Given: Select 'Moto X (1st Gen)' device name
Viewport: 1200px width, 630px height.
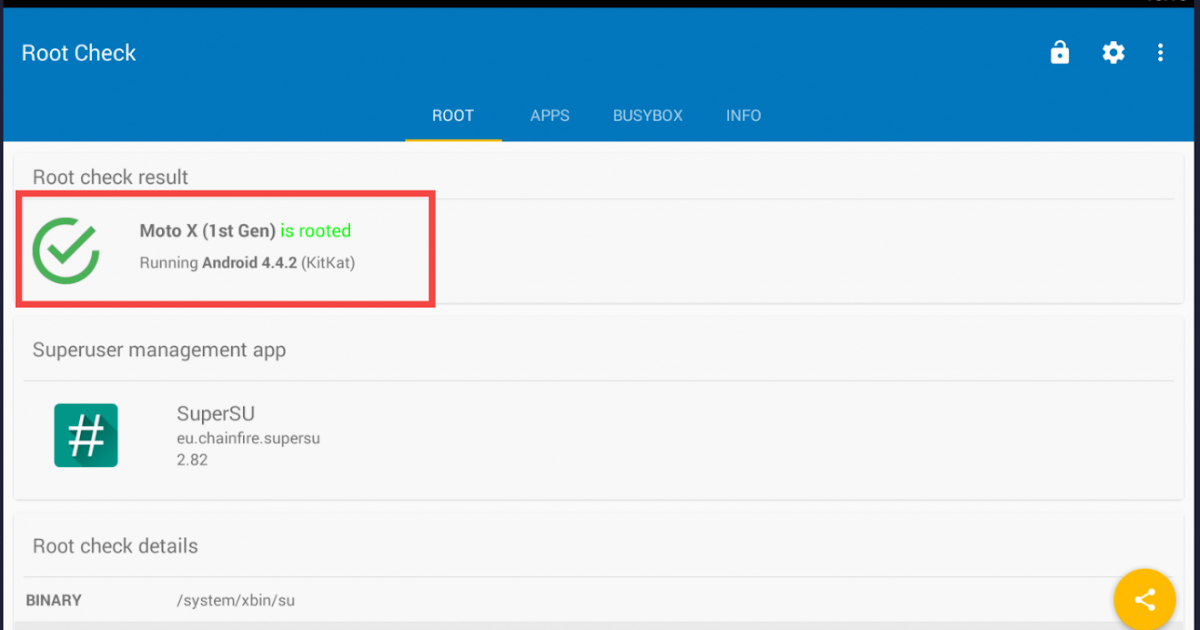Looking at the screenshot, I should [x=208, y=231].
